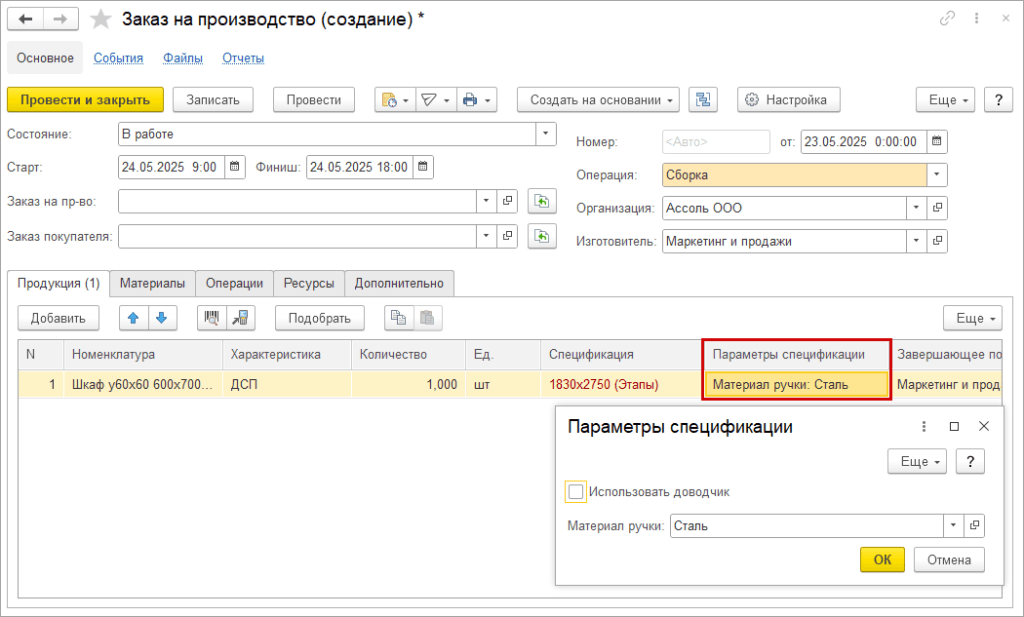
Task: Switch to the Материалы tab
Action: coord(152,283)
